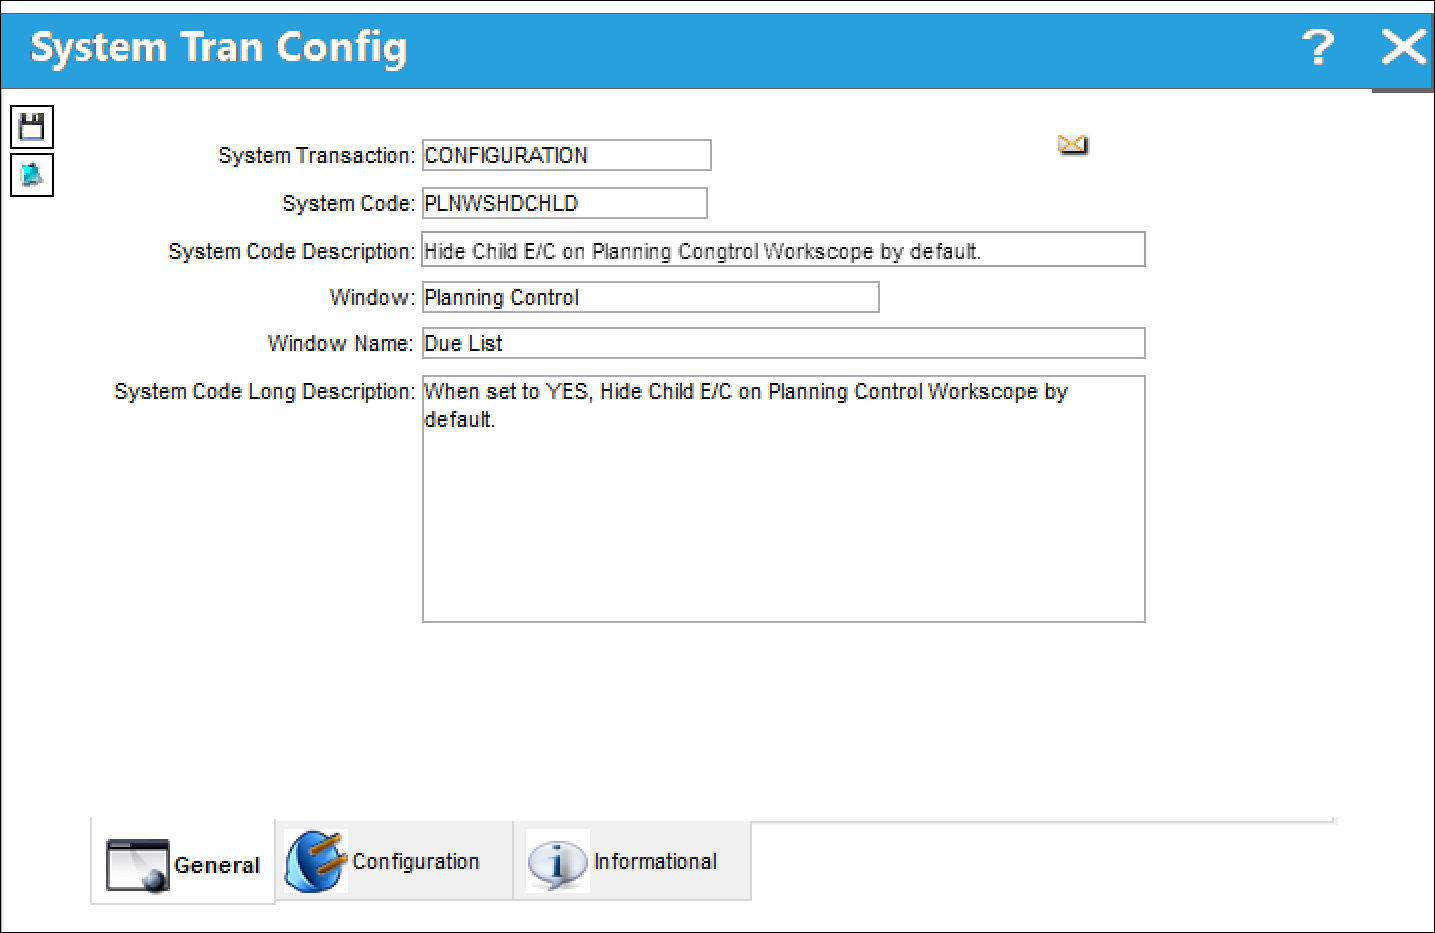Click the System Tran Config title text
The image size is (1435, 933).
pyautogui.click(x=219, y=48)
